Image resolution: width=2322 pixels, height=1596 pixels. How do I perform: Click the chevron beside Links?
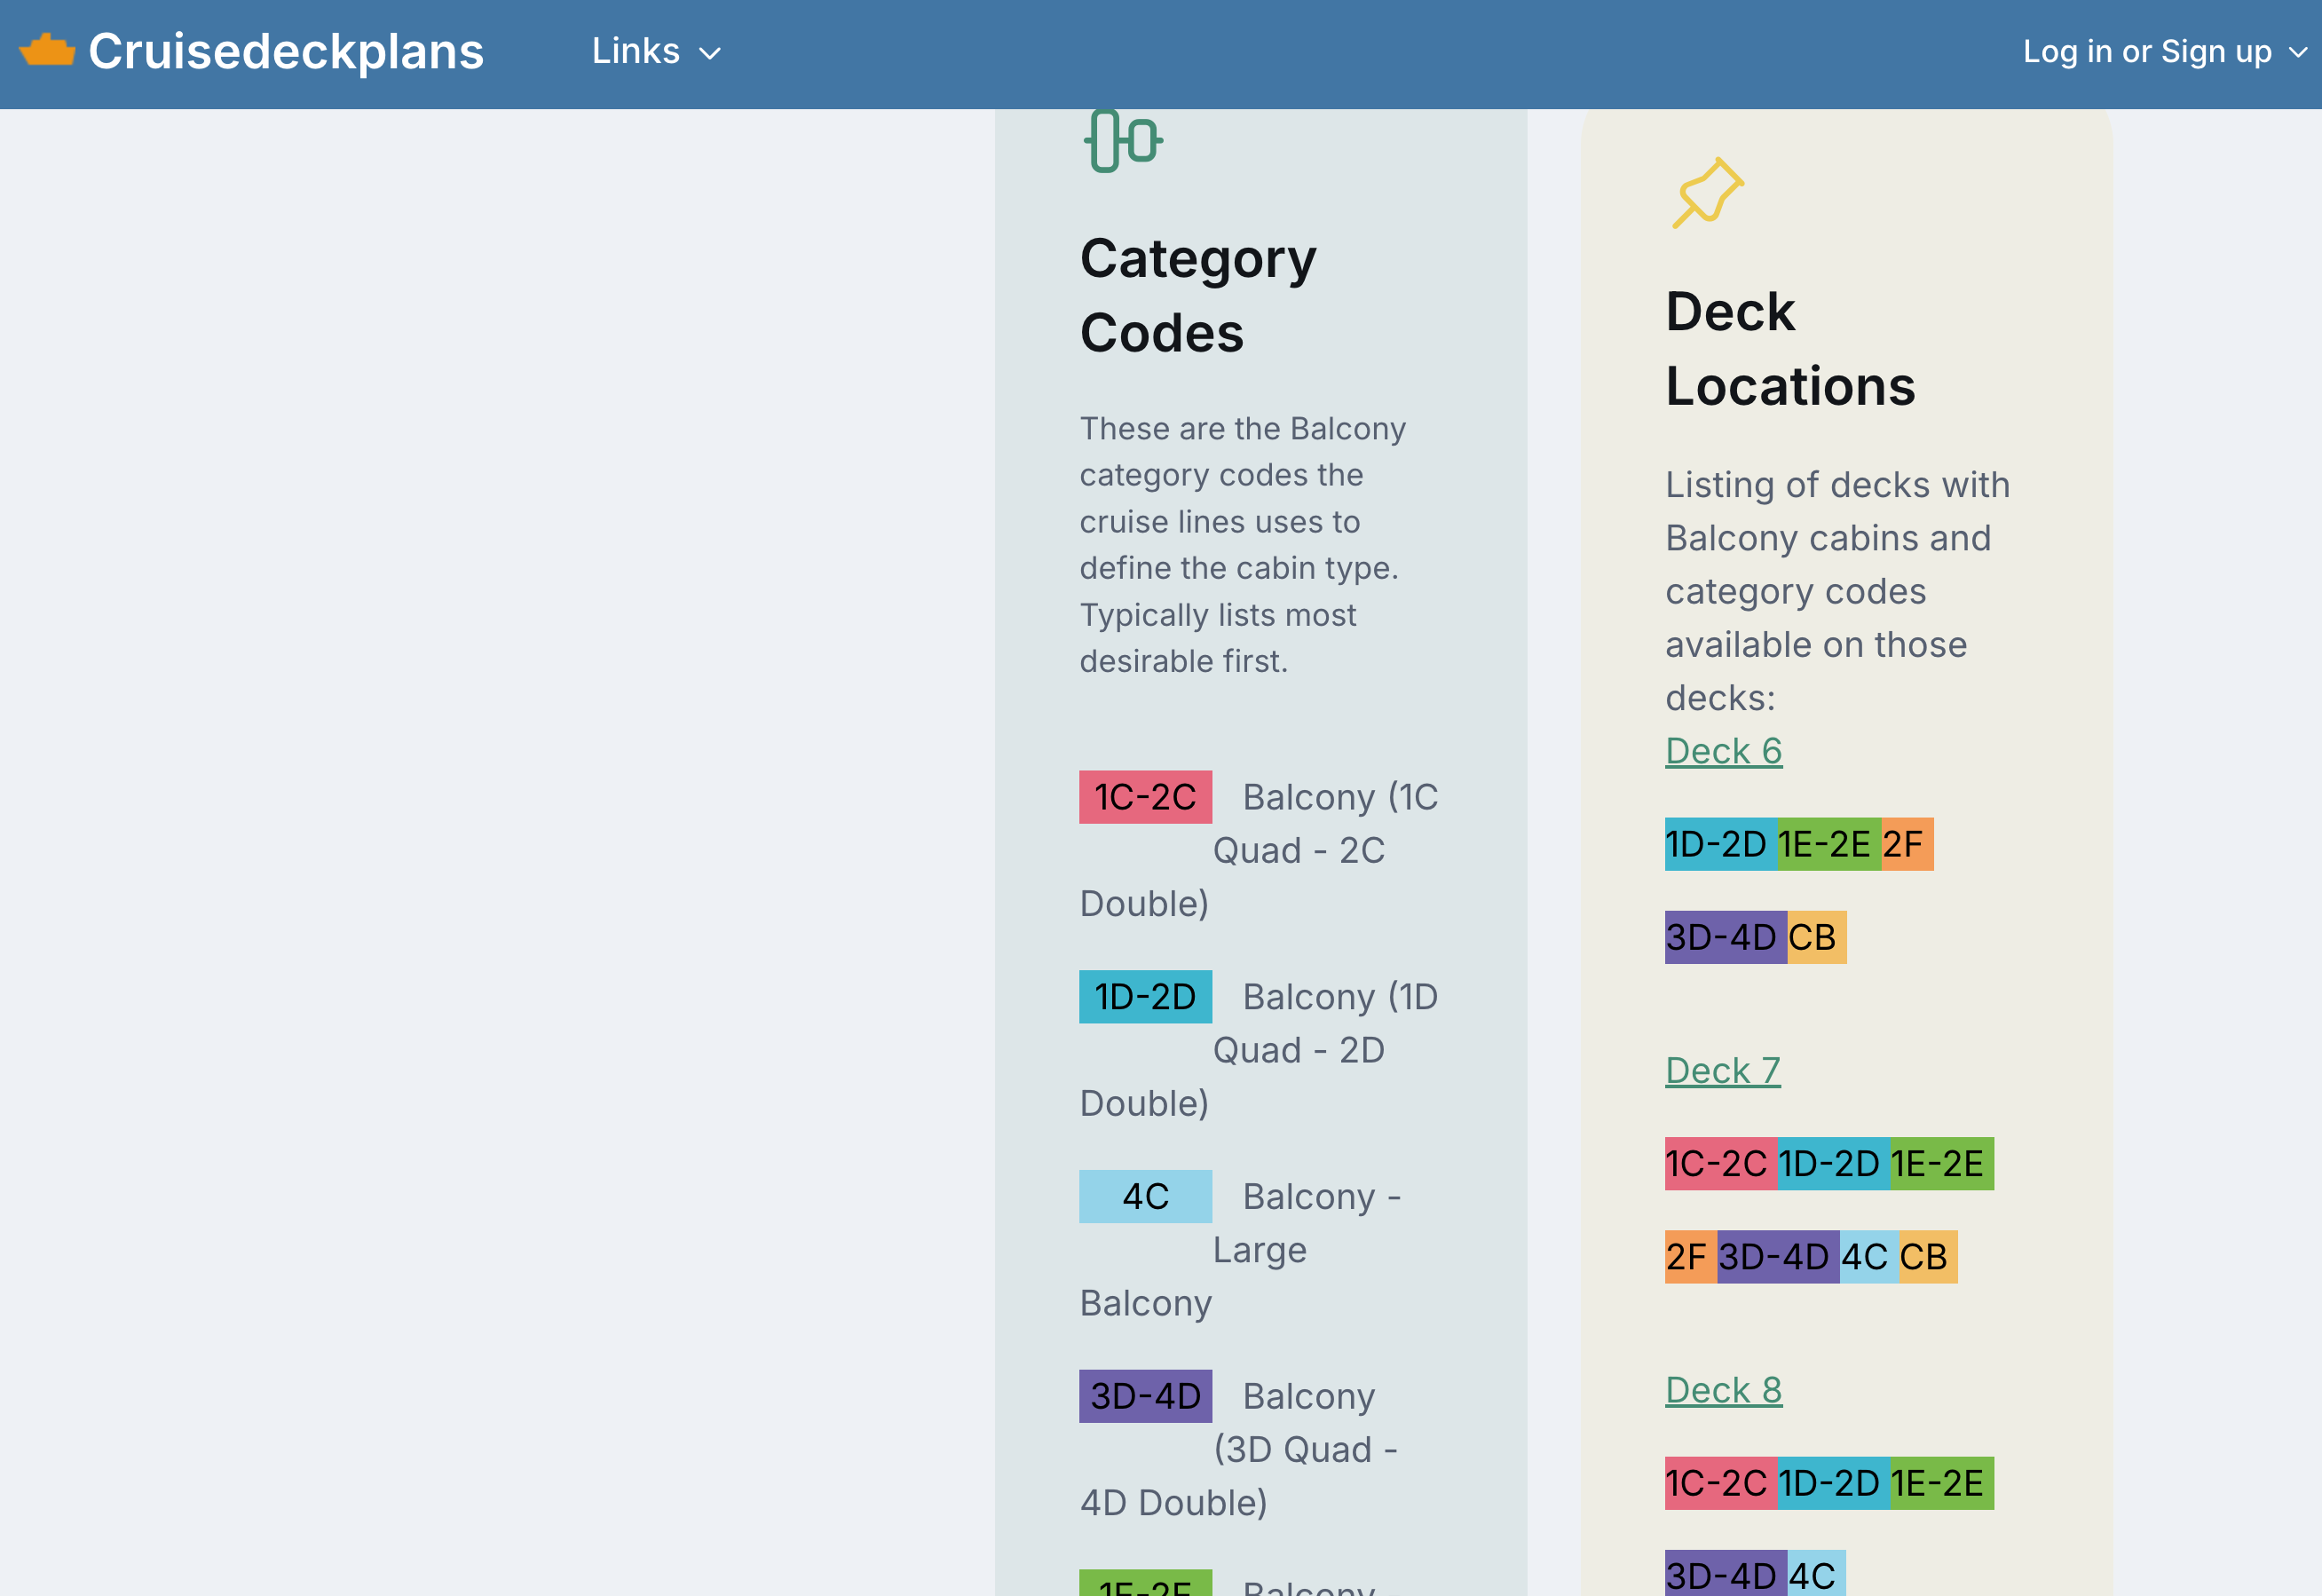coord(709,53)
